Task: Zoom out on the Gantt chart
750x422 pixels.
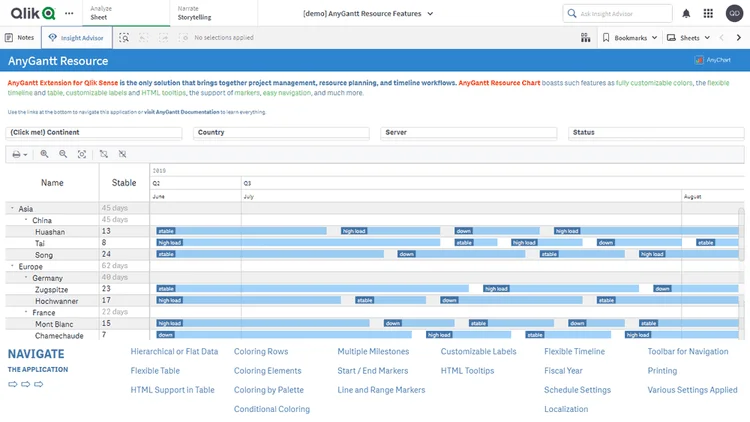Action: coord(63,154)
